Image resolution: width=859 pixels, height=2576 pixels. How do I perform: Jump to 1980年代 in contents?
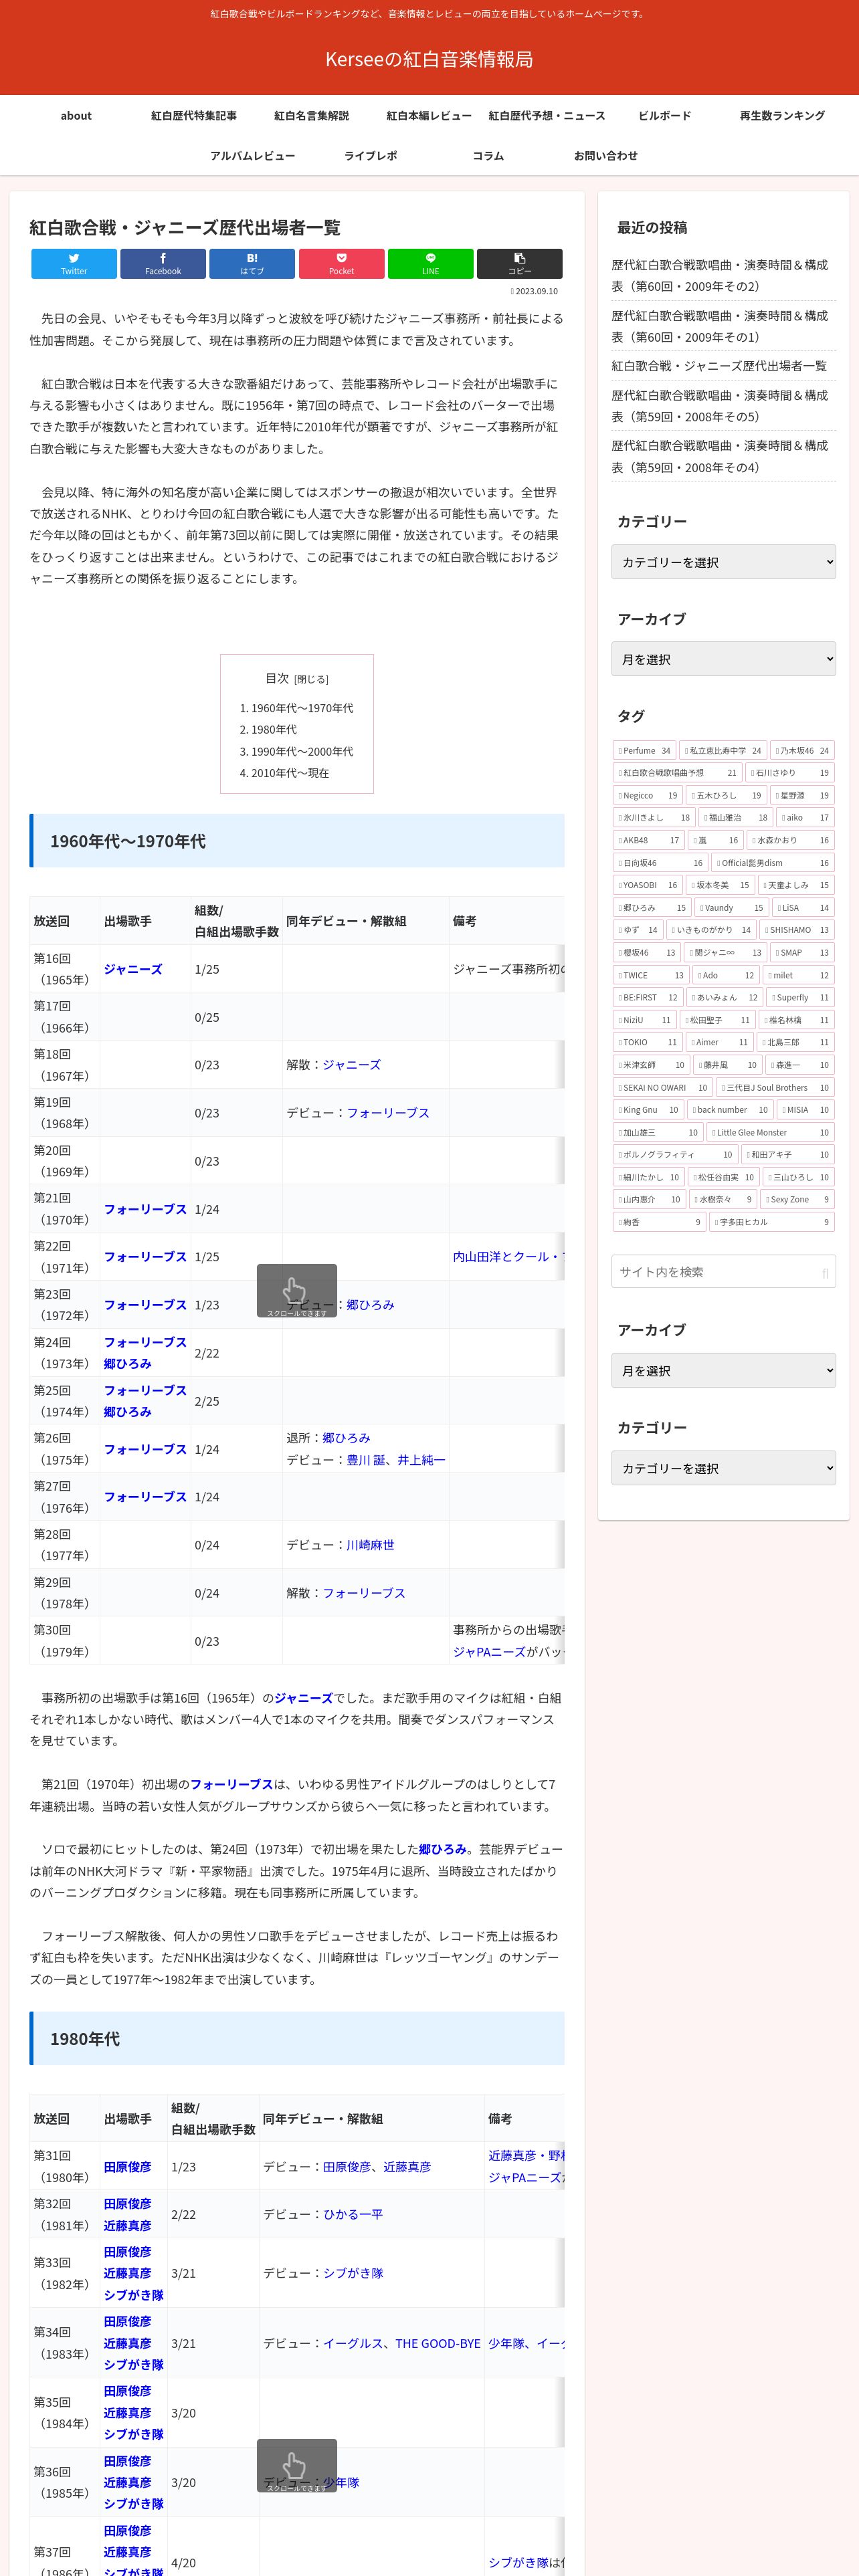tap(274, 730)
